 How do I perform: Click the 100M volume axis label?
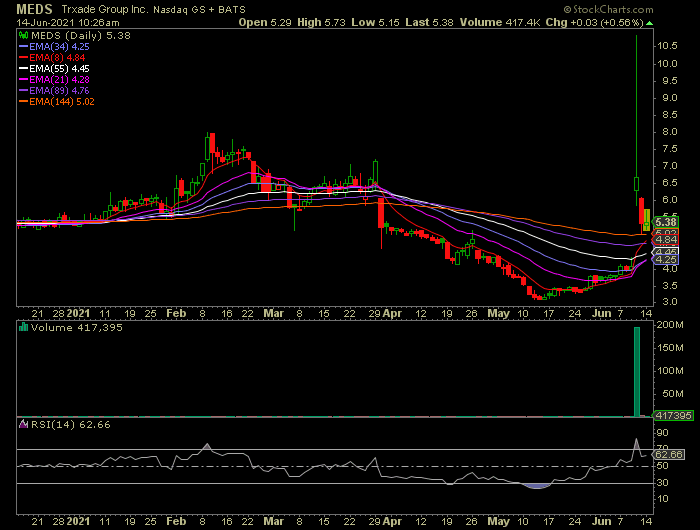[x=670, y=371]
